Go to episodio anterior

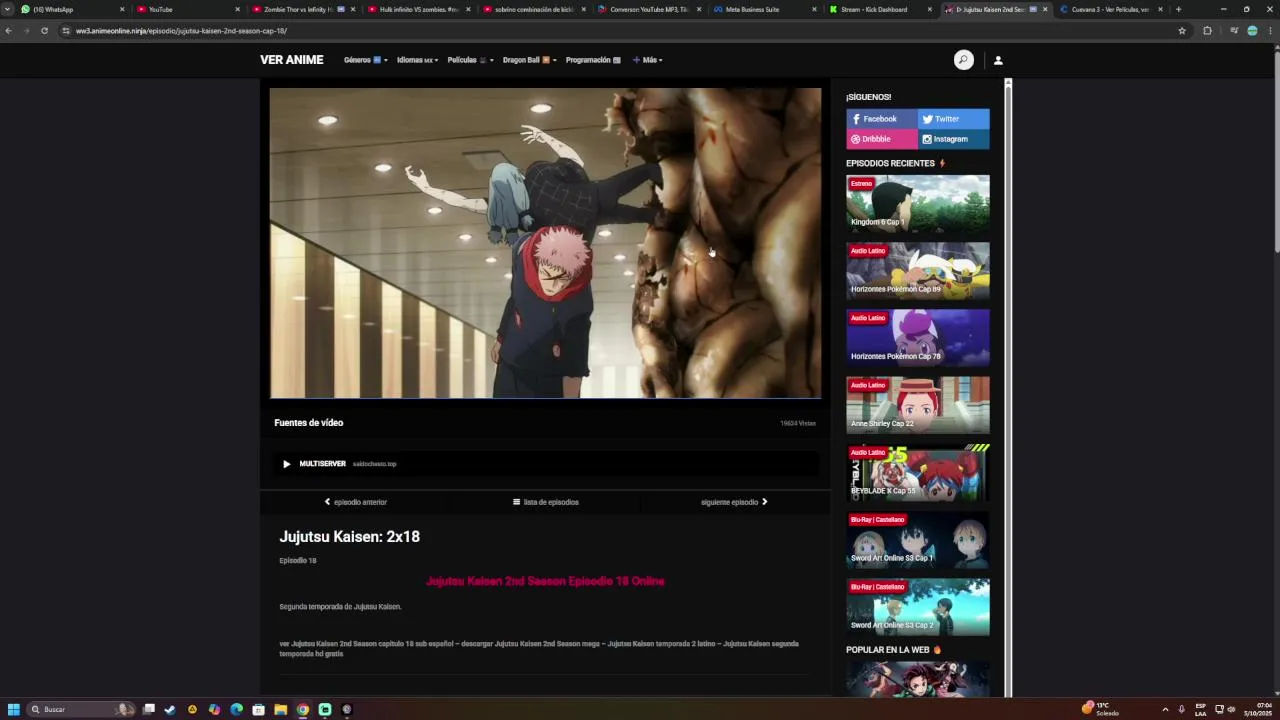pyautogui.click(x=356, y=502)
